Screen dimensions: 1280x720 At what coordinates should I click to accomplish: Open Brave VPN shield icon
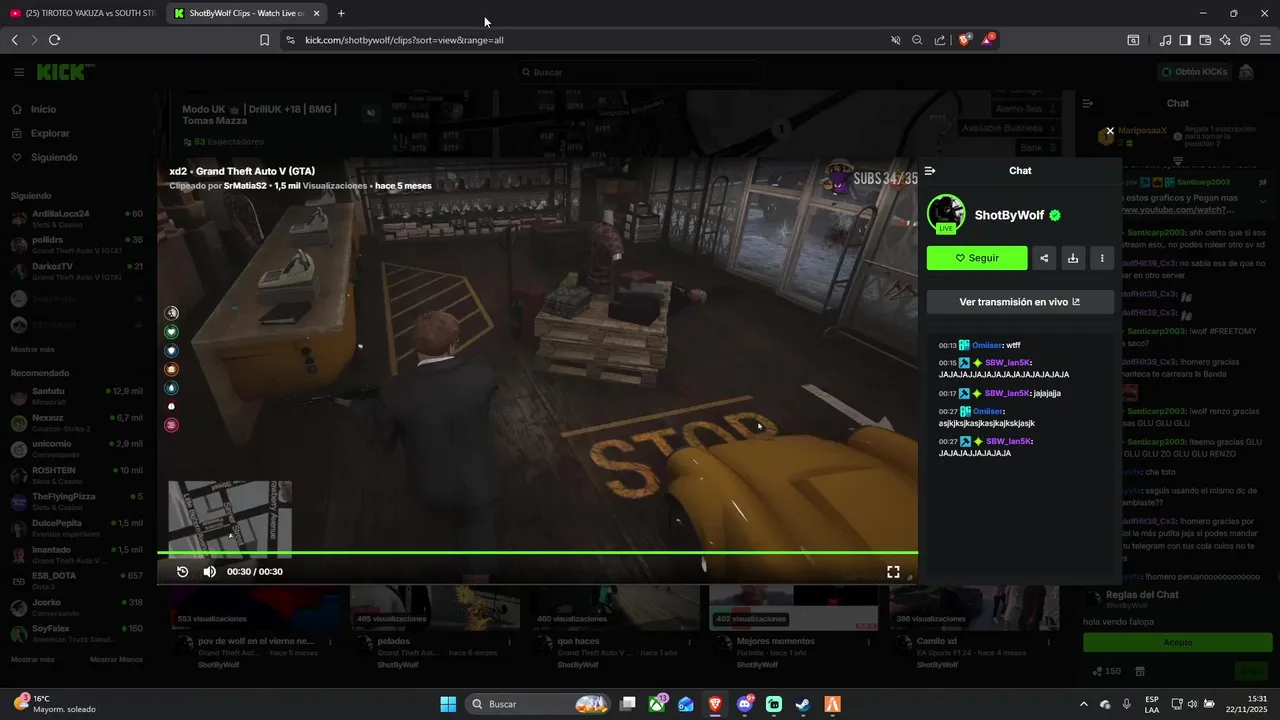pos(1245,40)
